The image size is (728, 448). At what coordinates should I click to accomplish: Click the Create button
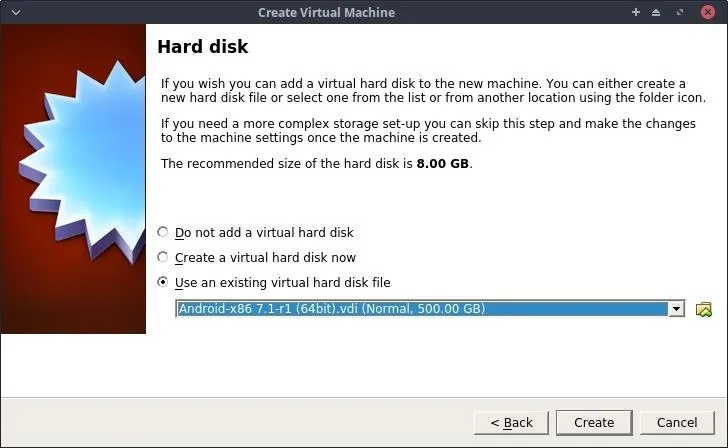click(594, 422)
